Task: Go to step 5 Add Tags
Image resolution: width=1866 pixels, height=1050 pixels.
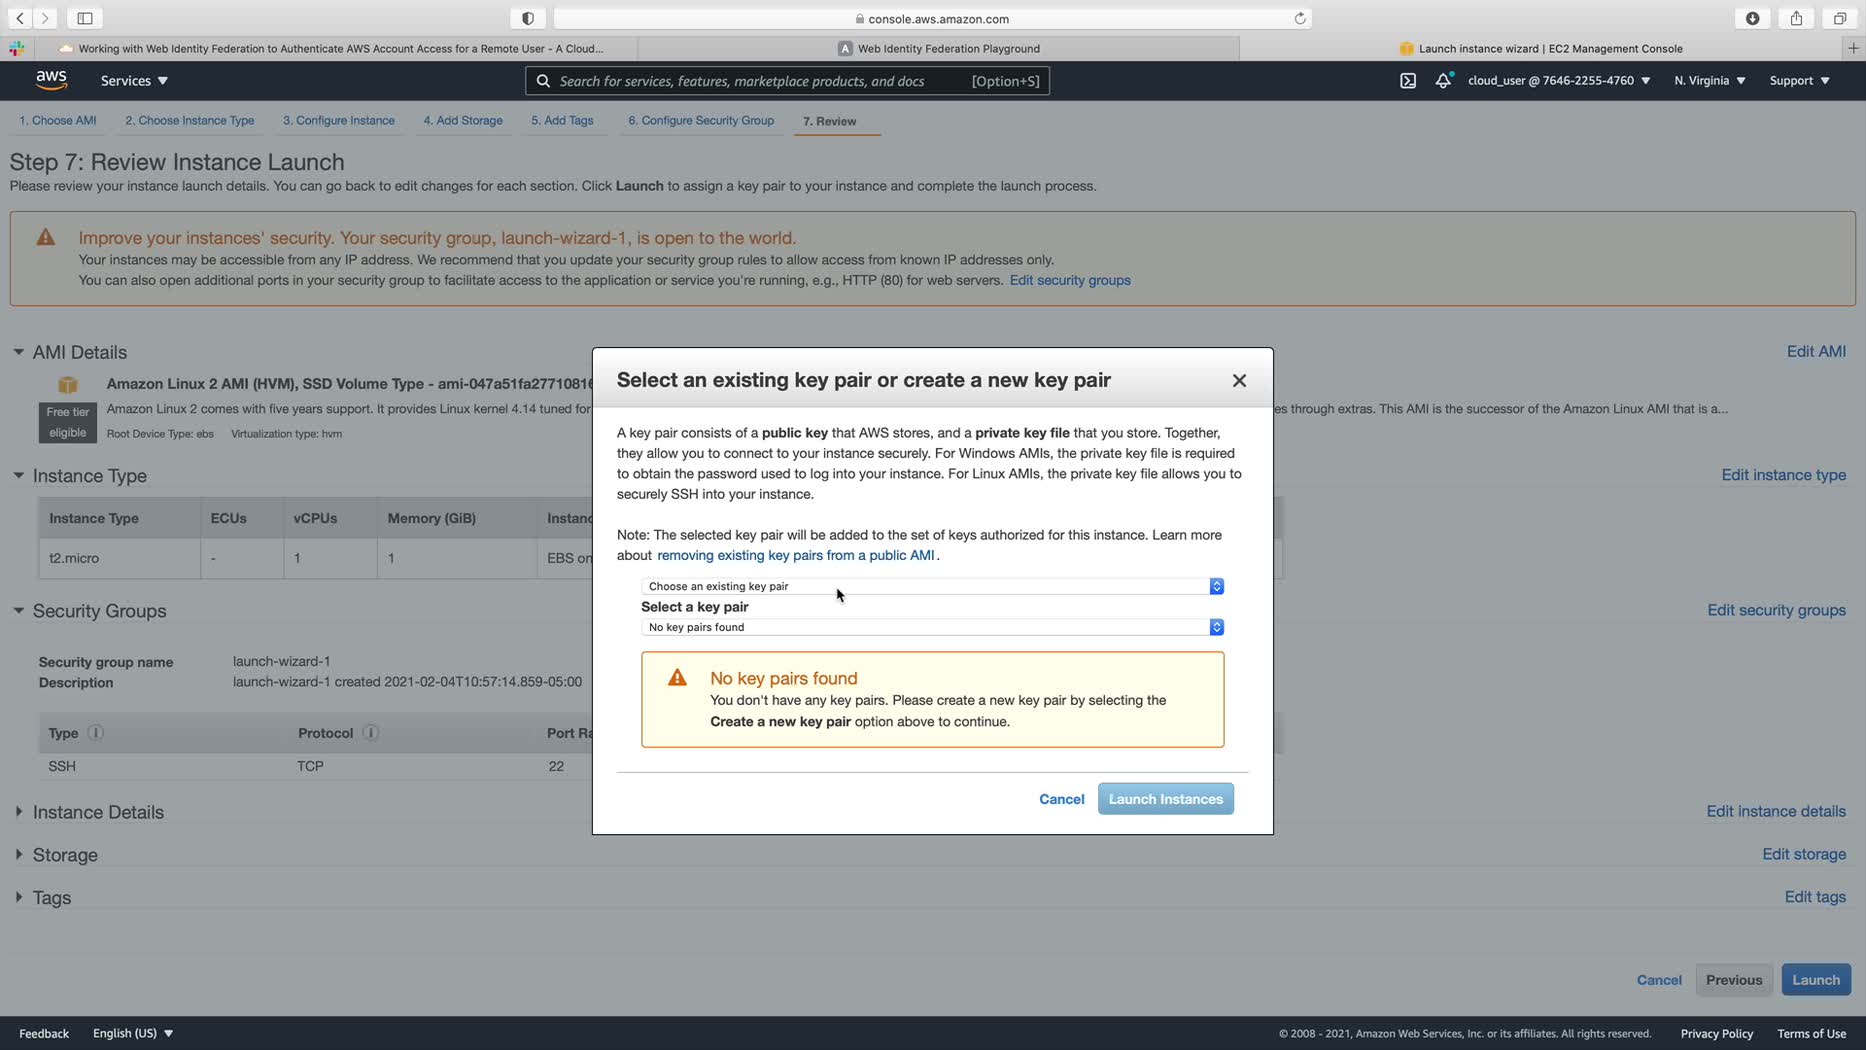Action: click(x=562, y=120)
